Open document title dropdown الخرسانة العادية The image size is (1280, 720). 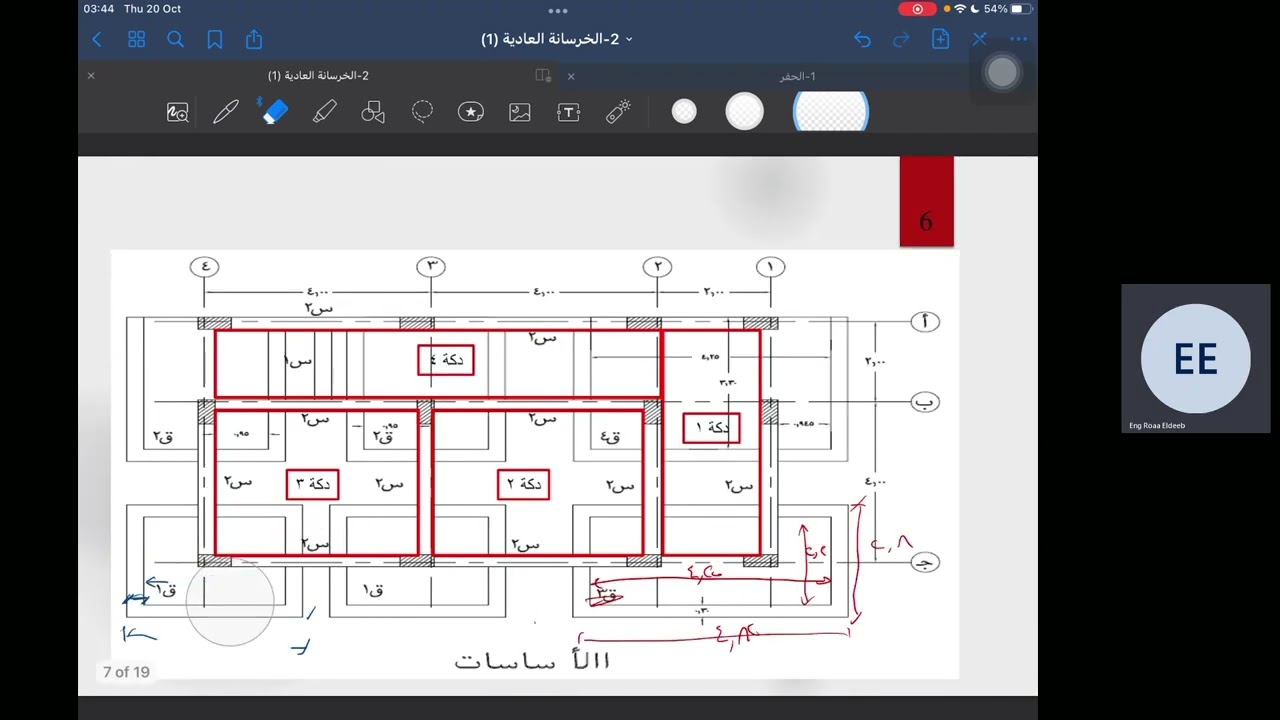(x=557, y=39)
